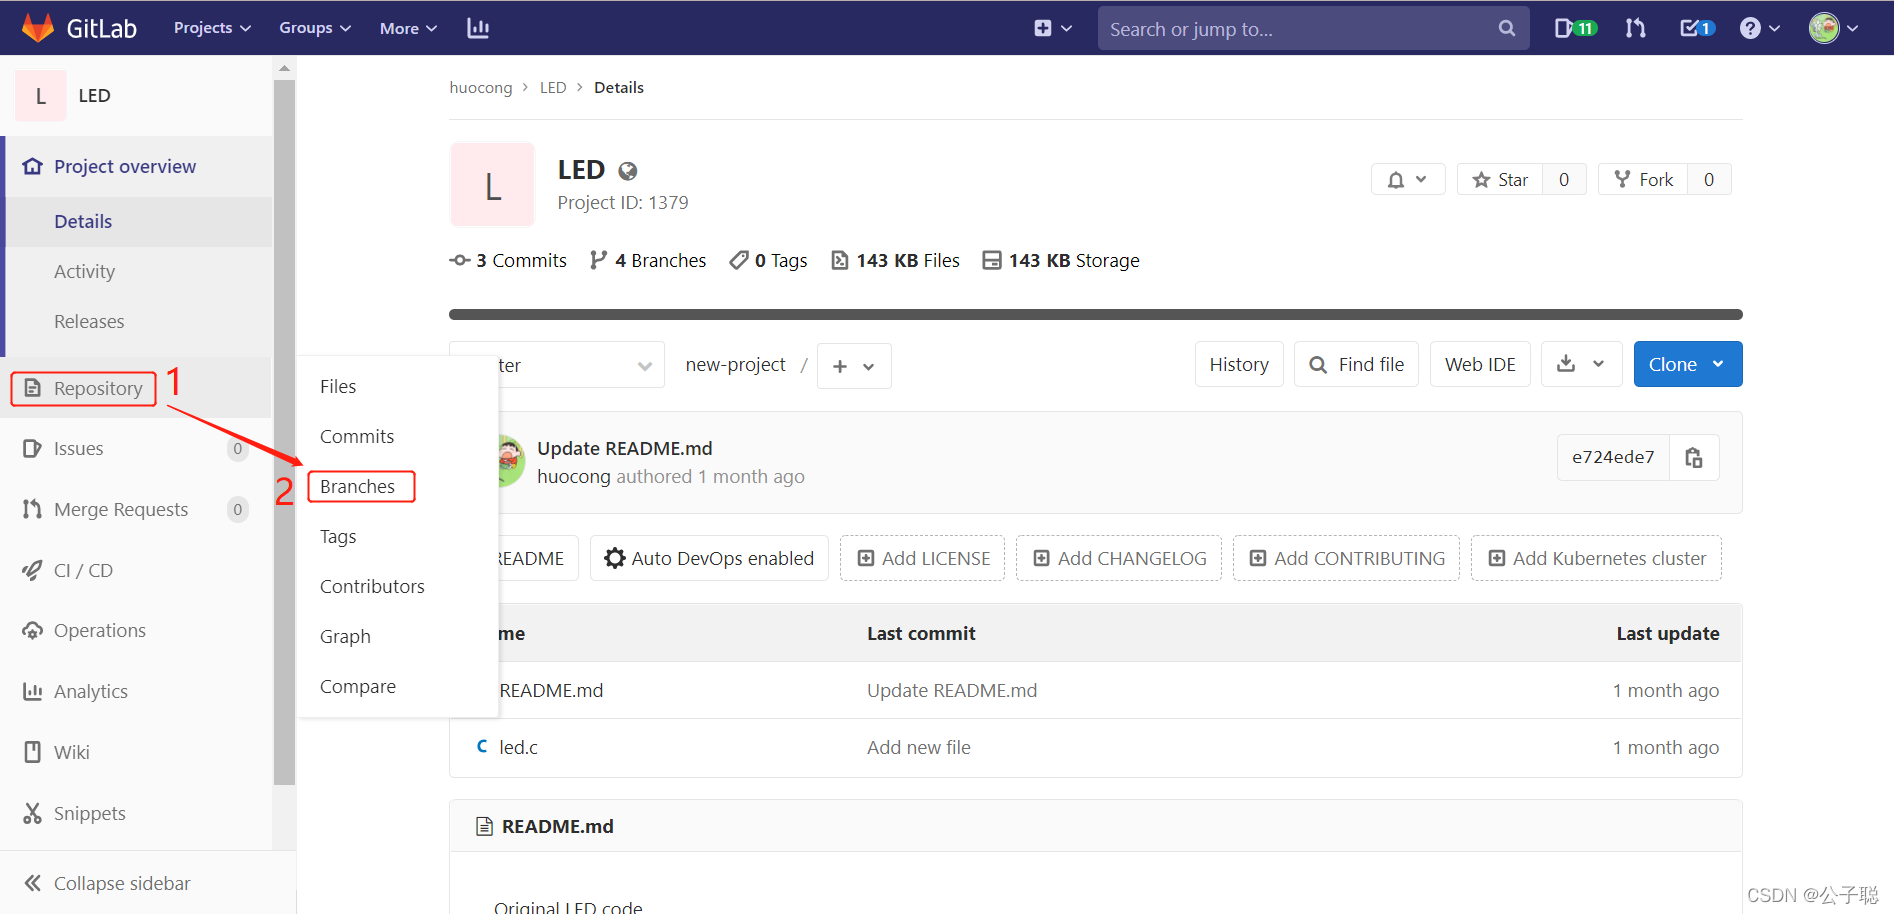The width and height of the screenshot is (1894, 914).
Task: Open the CI / CD section in the sidebar
Action: [83, 570]
